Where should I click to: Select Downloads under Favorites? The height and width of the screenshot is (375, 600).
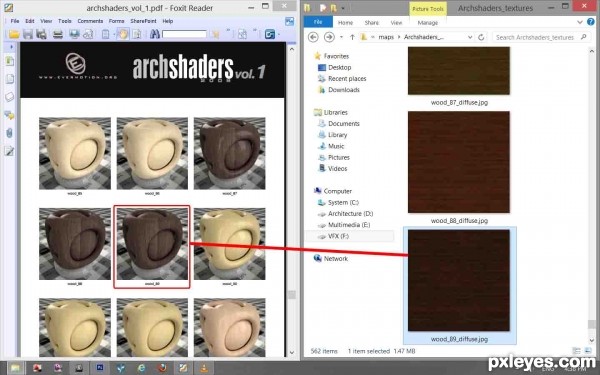tap(344, 90)
